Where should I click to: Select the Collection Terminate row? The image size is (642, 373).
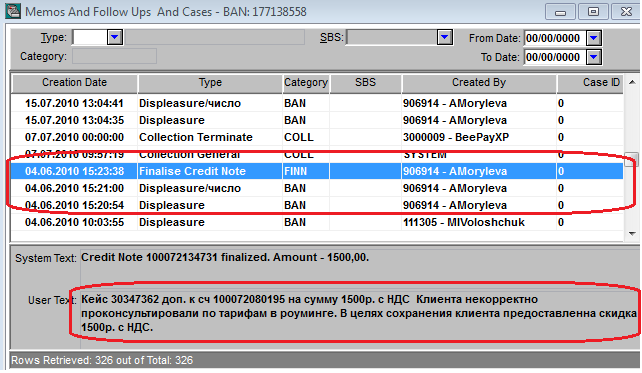click(x=317, y=137)
